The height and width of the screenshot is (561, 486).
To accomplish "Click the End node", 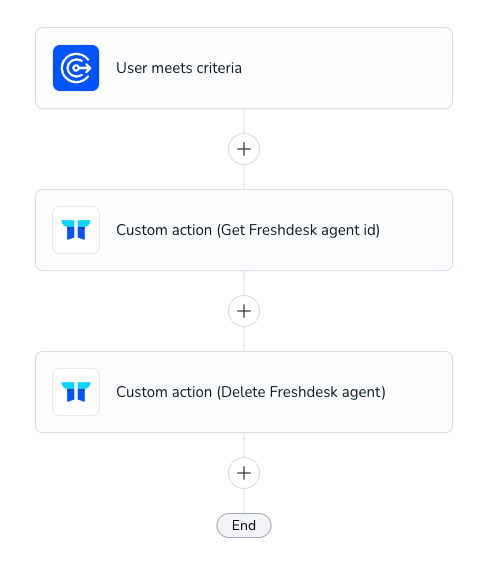I will coord(244,525).
